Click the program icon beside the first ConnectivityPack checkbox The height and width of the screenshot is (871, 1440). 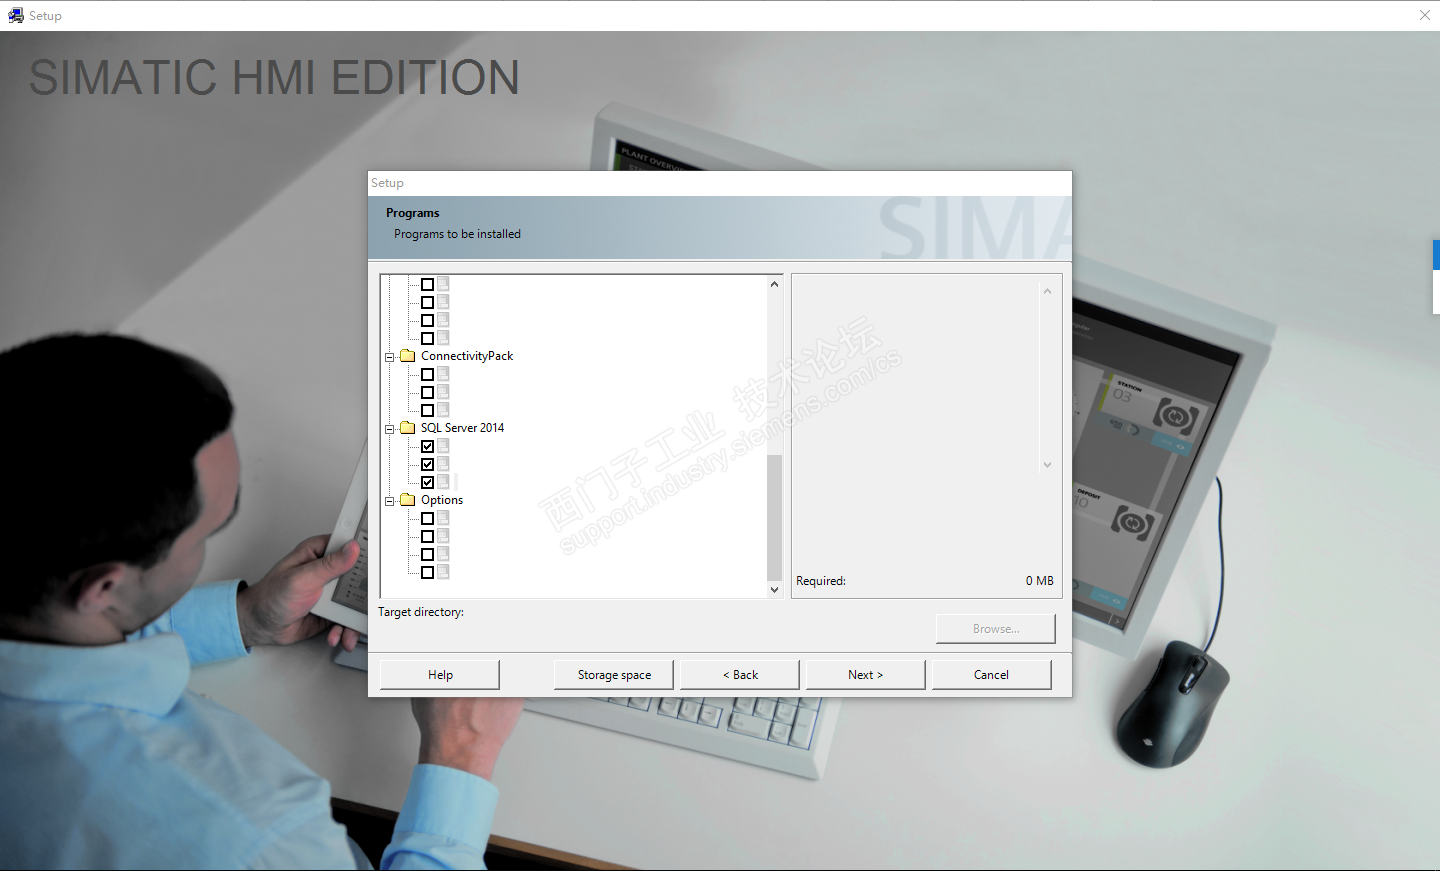[x=443, y=374]
